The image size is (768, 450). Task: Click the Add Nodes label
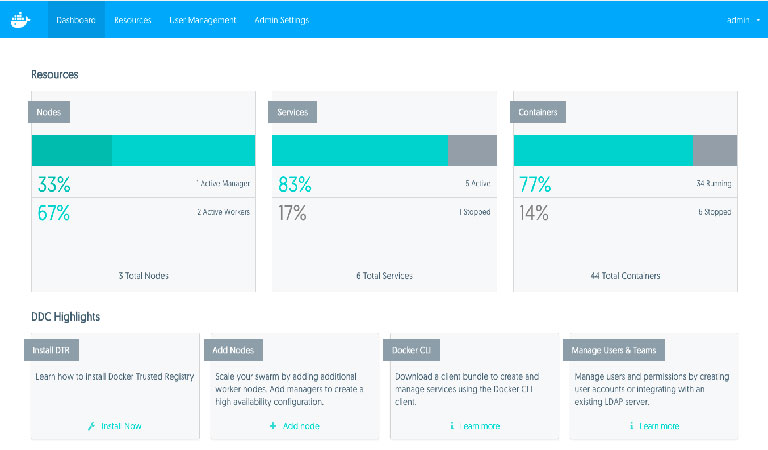pyautogui.click(x=233, y=350)
